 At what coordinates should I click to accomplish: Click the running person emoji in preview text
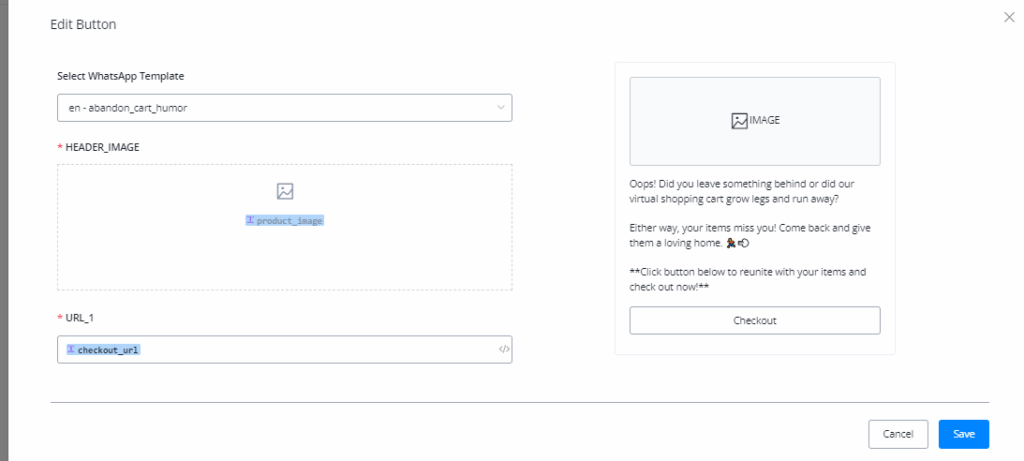[731, 242]
